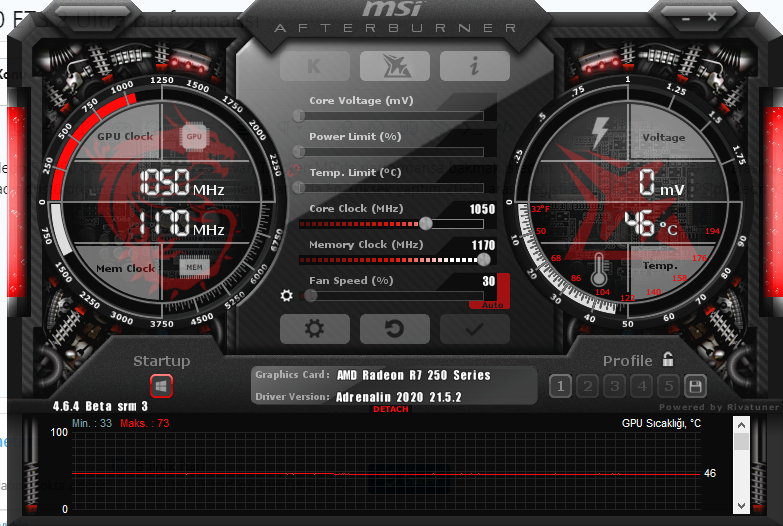Screen dimensions: 783x526
Task: Close the Afterburner window
Action: (712, 17)
